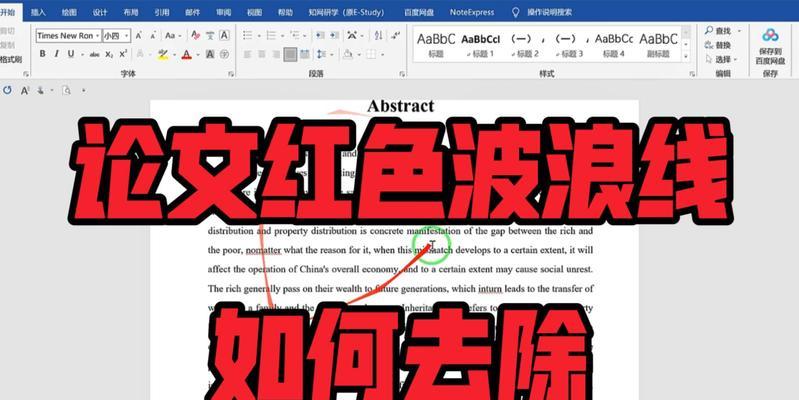Open highlight color dropdown arrow

click(174, 55)
